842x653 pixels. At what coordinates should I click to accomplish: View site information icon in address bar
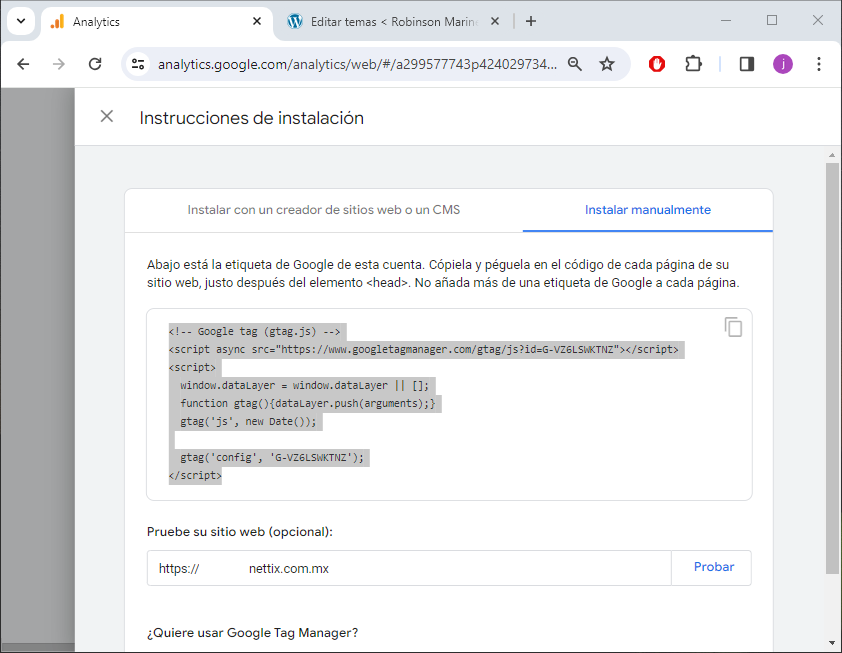138,64
